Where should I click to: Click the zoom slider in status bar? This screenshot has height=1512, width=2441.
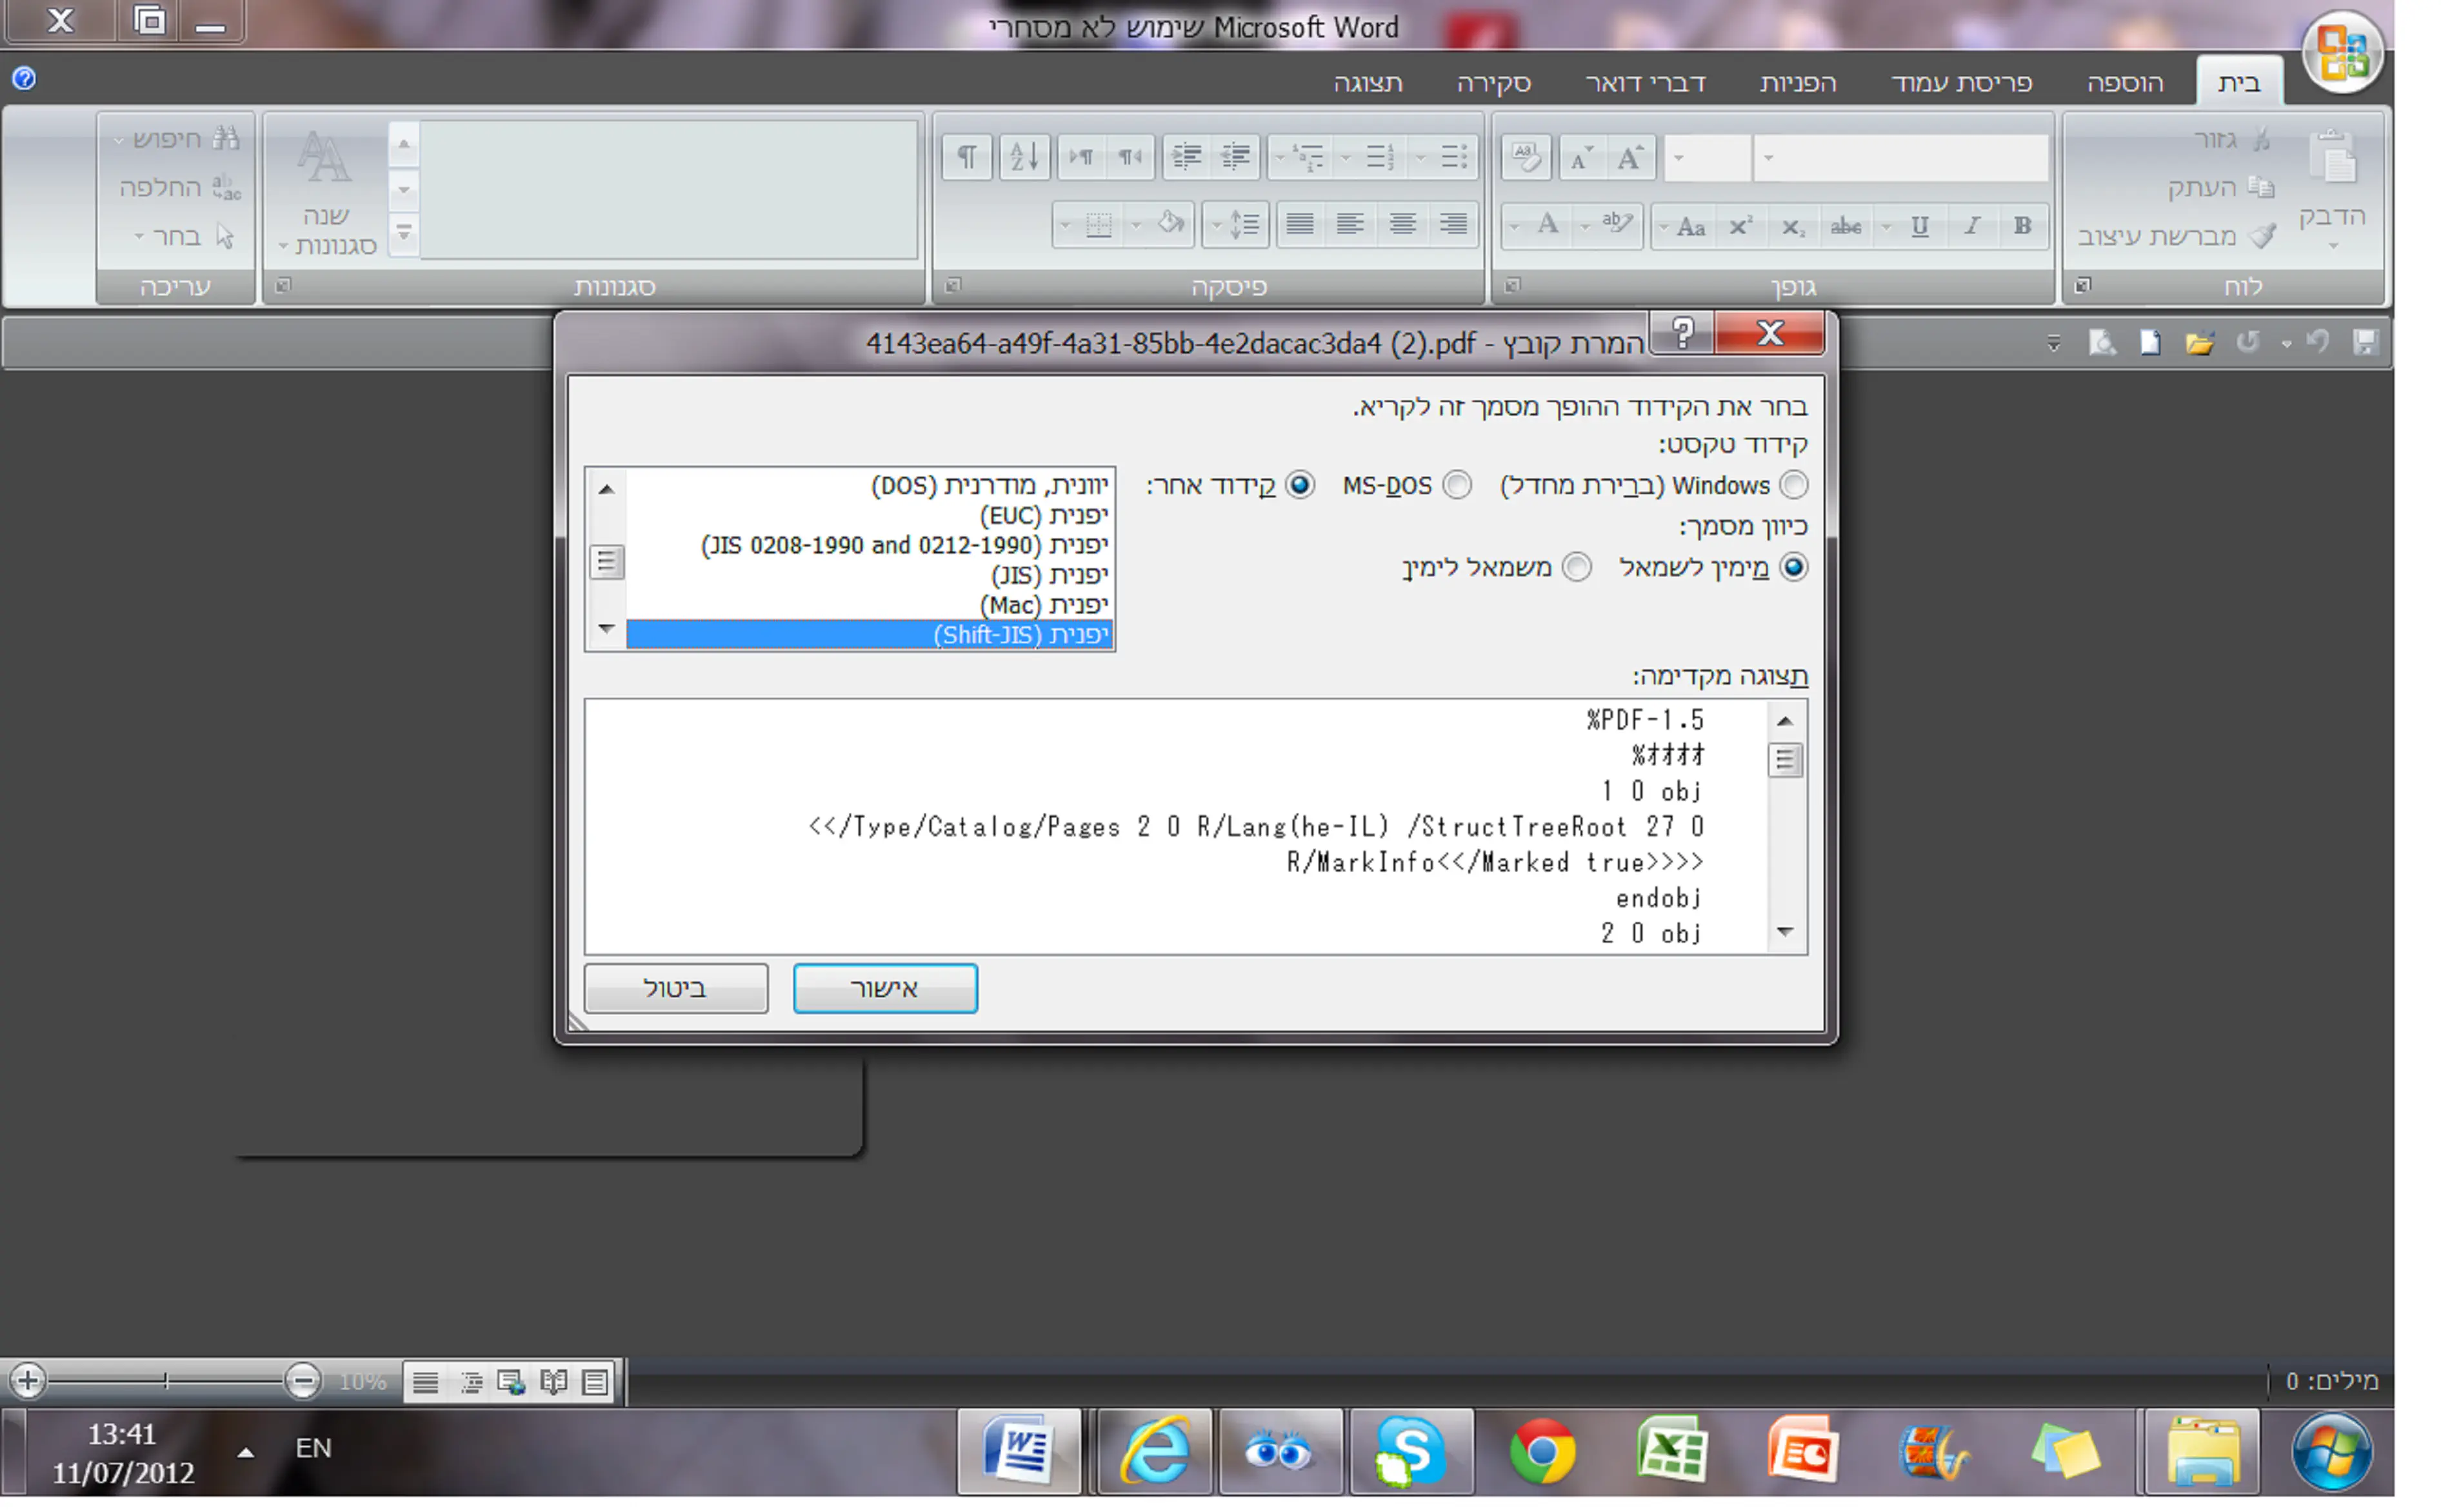166,1381
